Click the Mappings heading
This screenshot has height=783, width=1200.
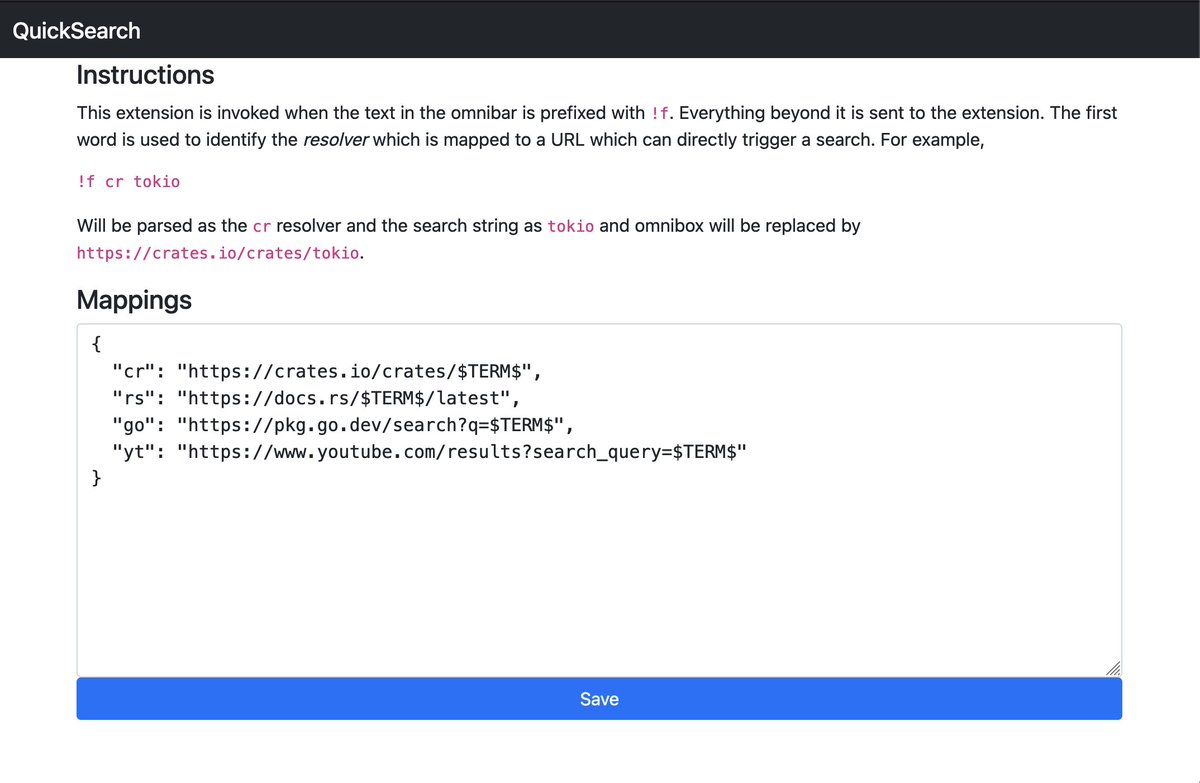134,300
